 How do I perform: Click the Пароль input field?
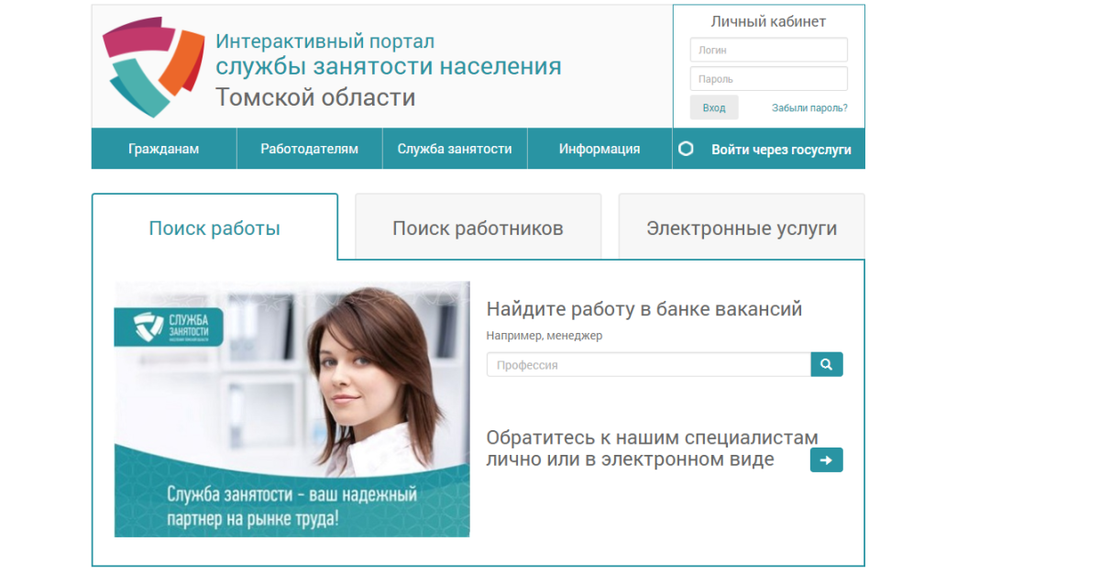click(x=768, y=78)
